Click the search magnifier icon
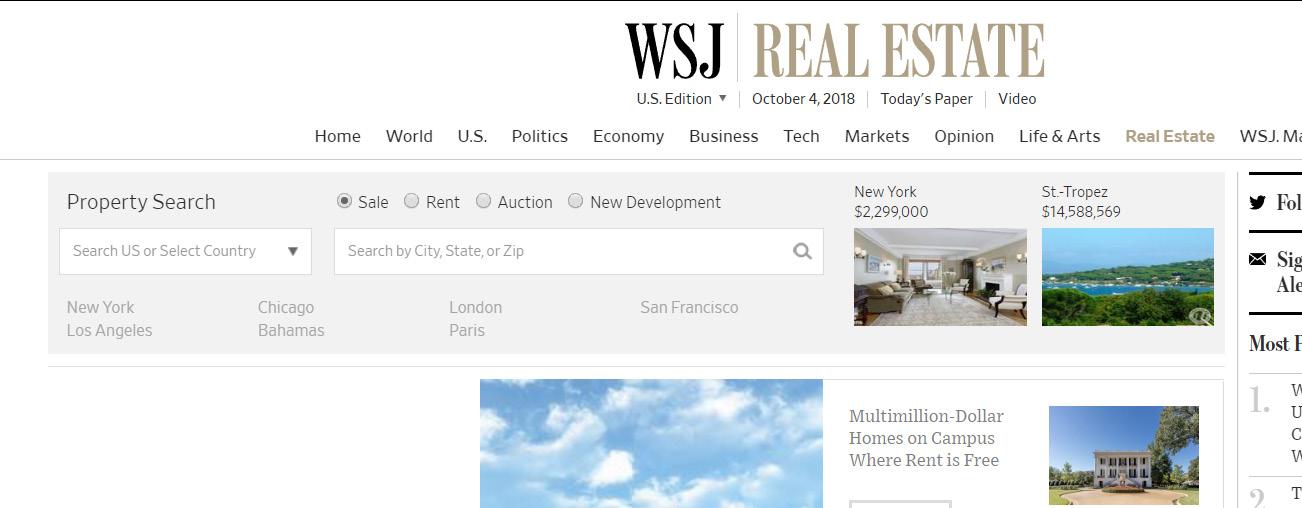The height and width of the screenshot is (508, 1302). 802,251
